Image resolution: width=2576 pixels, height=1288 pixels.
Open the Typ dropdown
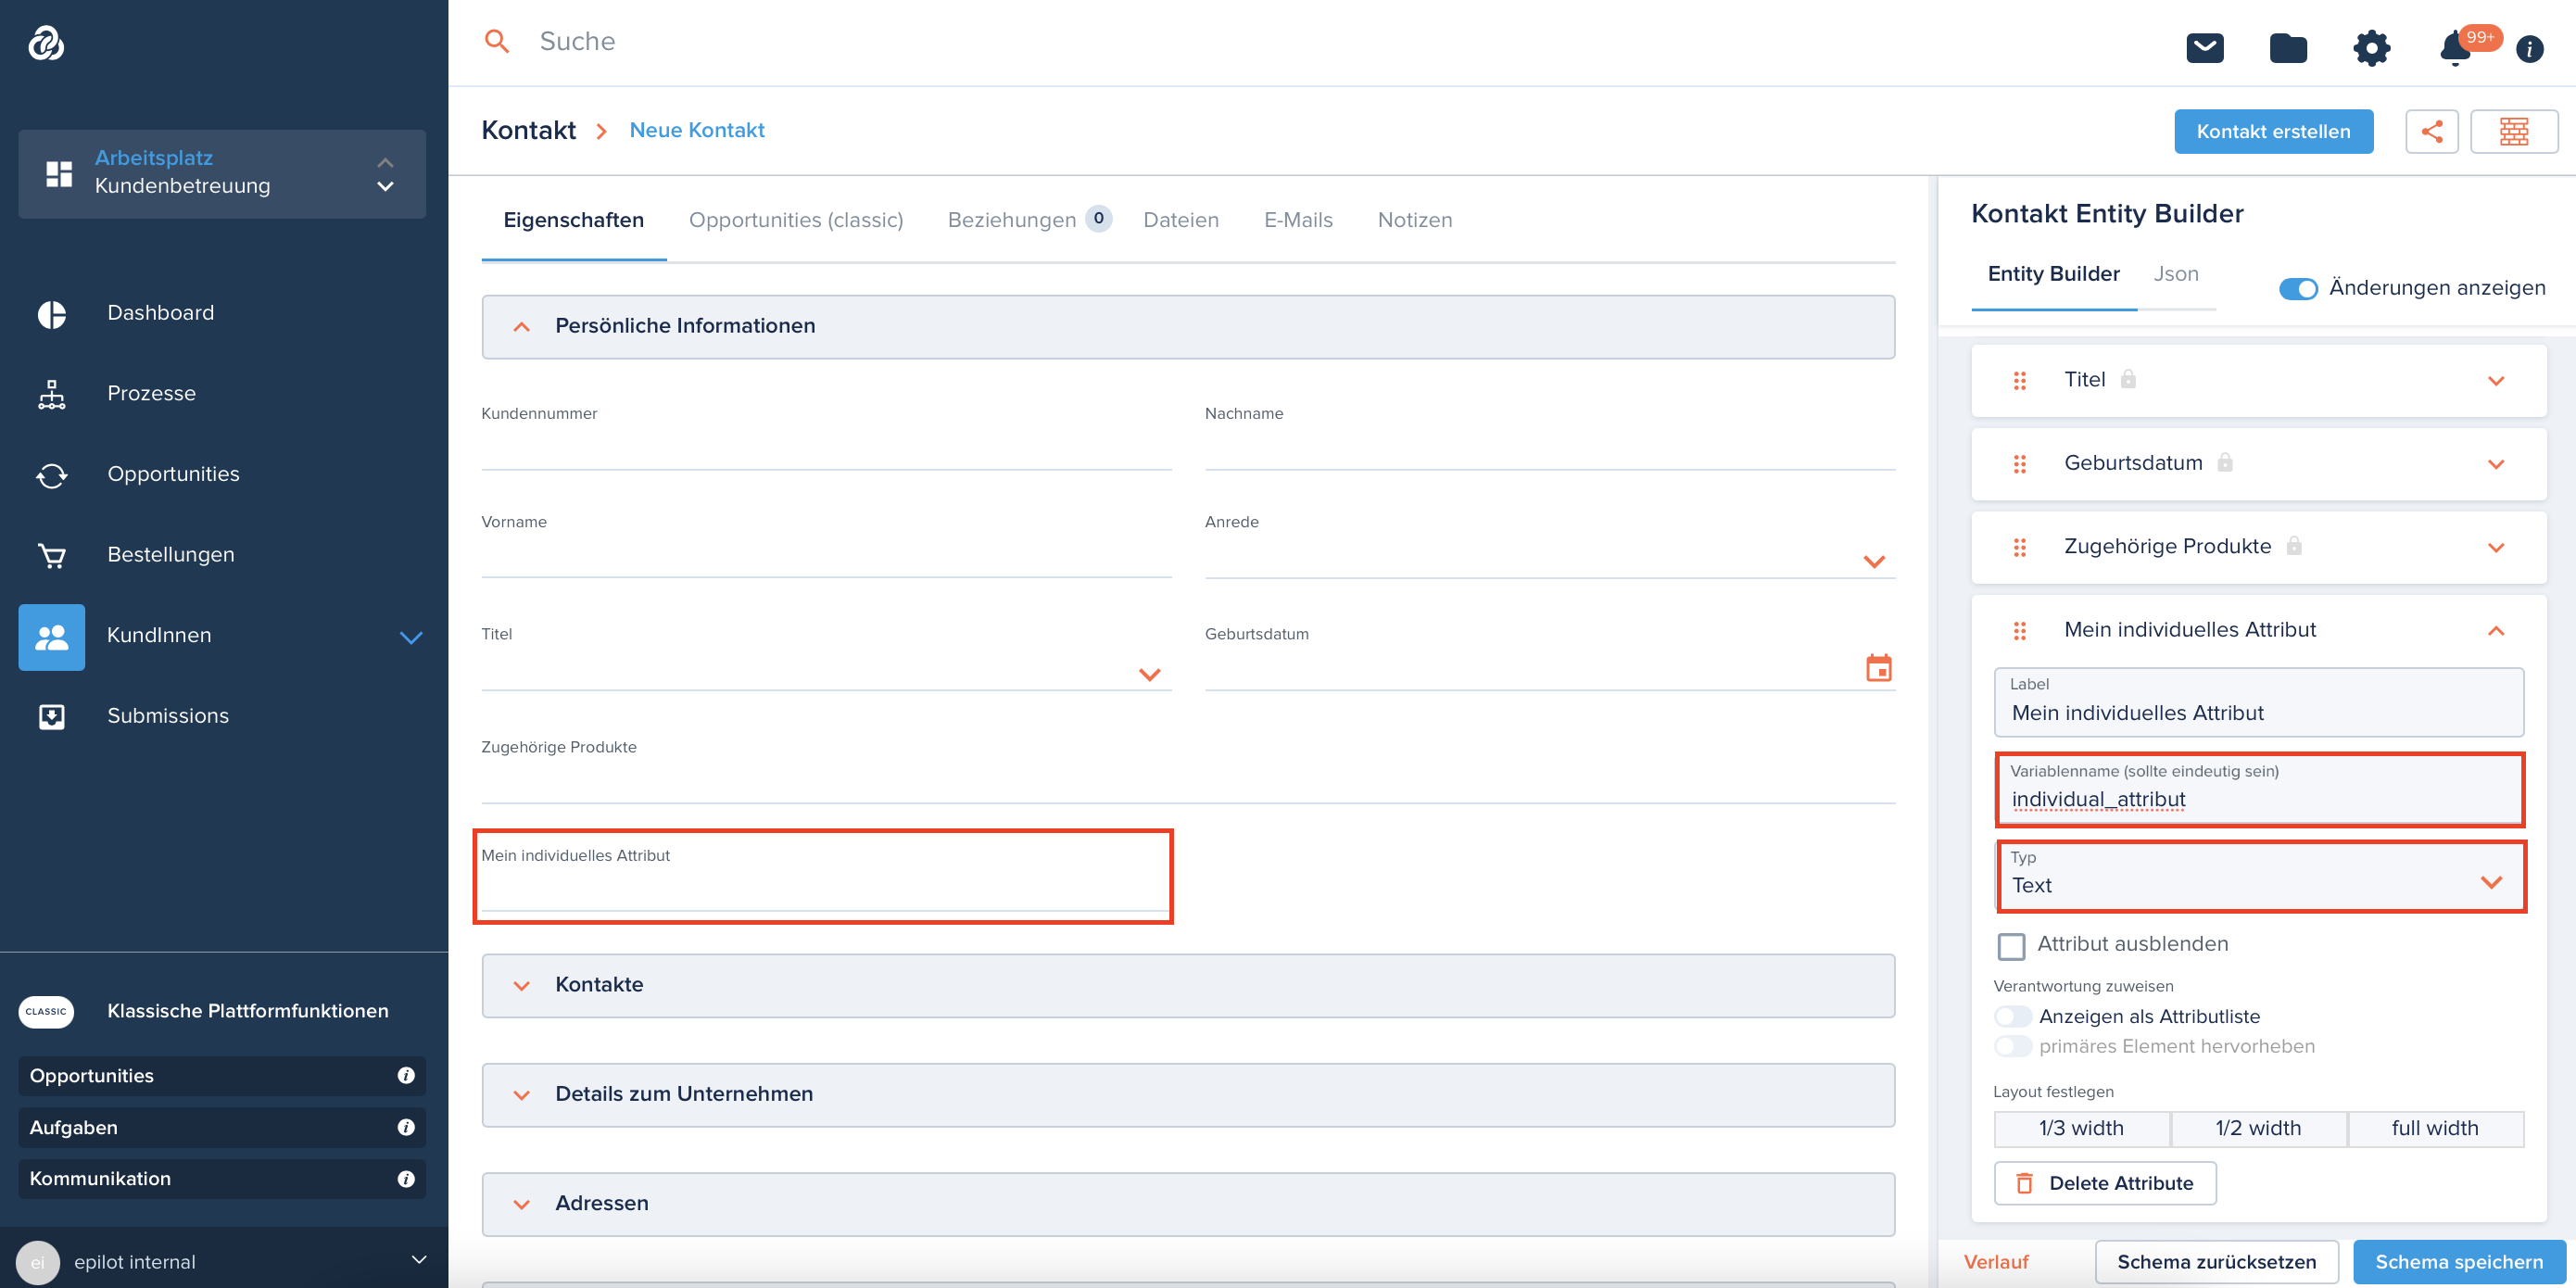point(2260,876)
